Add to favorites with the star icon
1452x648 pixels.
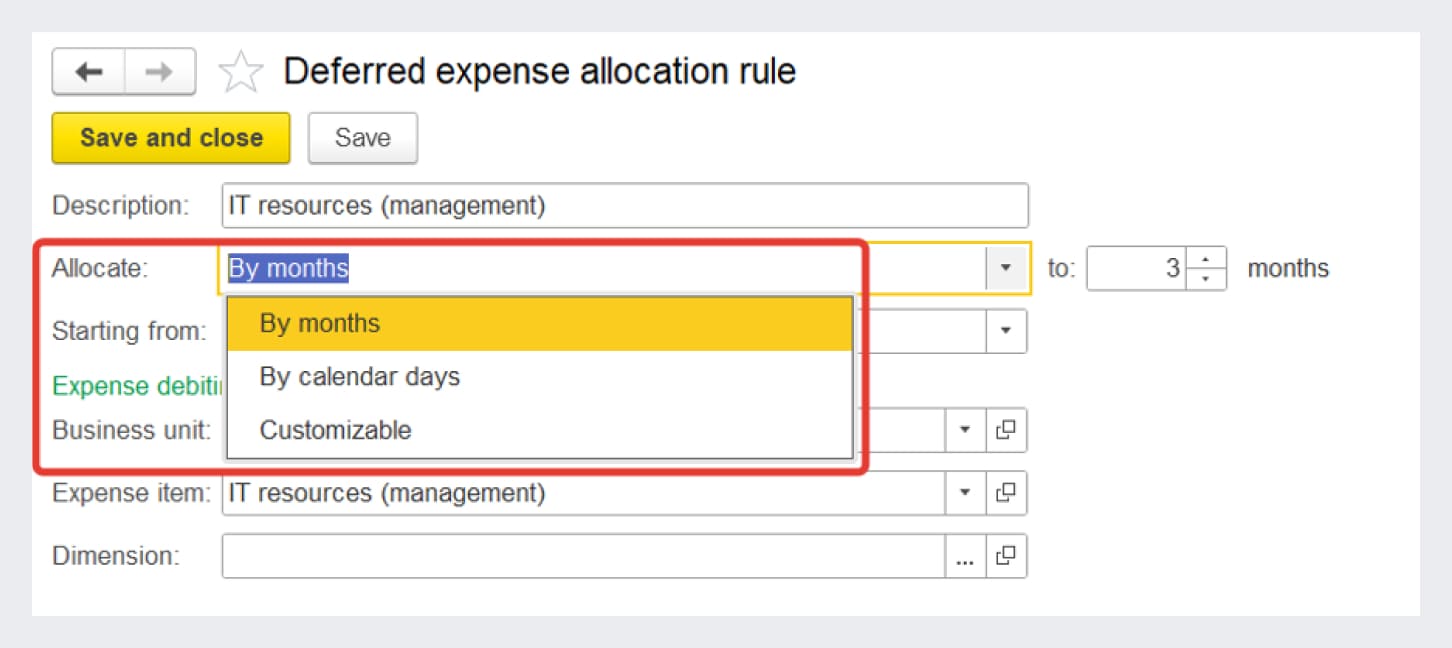(x=241, y=73)
